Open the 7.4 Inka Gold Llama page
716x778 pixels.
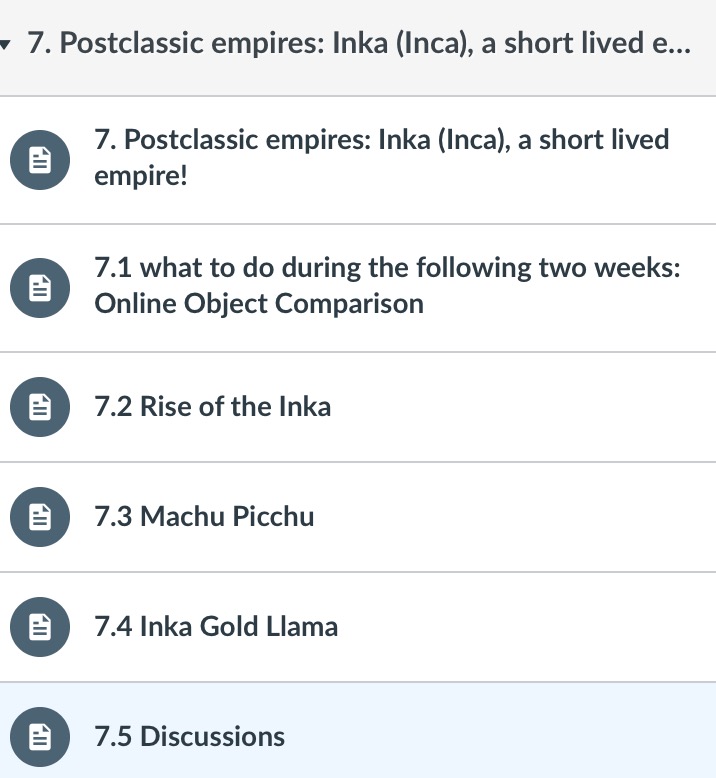216,627
